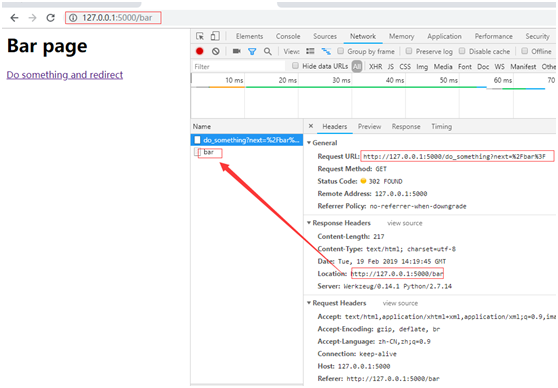Filter requests by XHR
Viewport: 558px width, 388px height.
point(375,67)
